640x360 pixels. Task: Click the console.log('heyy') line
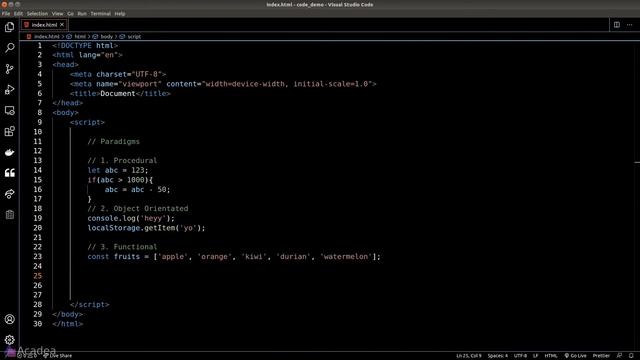(x=131, y=218)
